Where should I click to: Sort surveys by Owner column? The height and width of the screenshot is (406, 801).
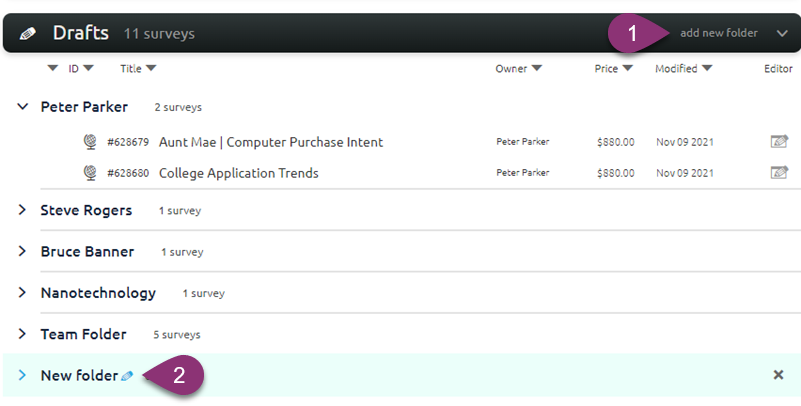coord(518,69)
